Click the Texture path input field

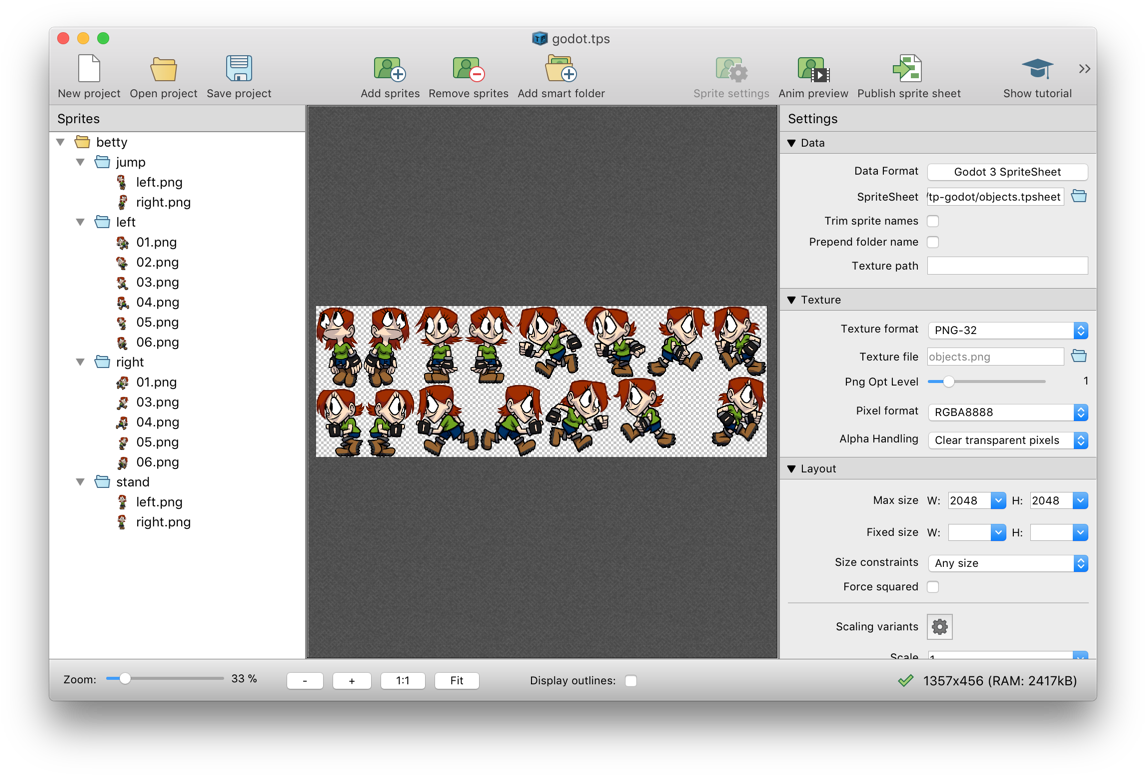coord(1008,266)
